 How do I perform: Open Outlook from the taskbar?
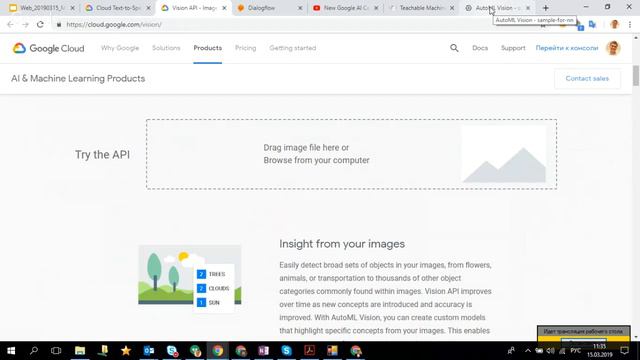pos(149,351)
